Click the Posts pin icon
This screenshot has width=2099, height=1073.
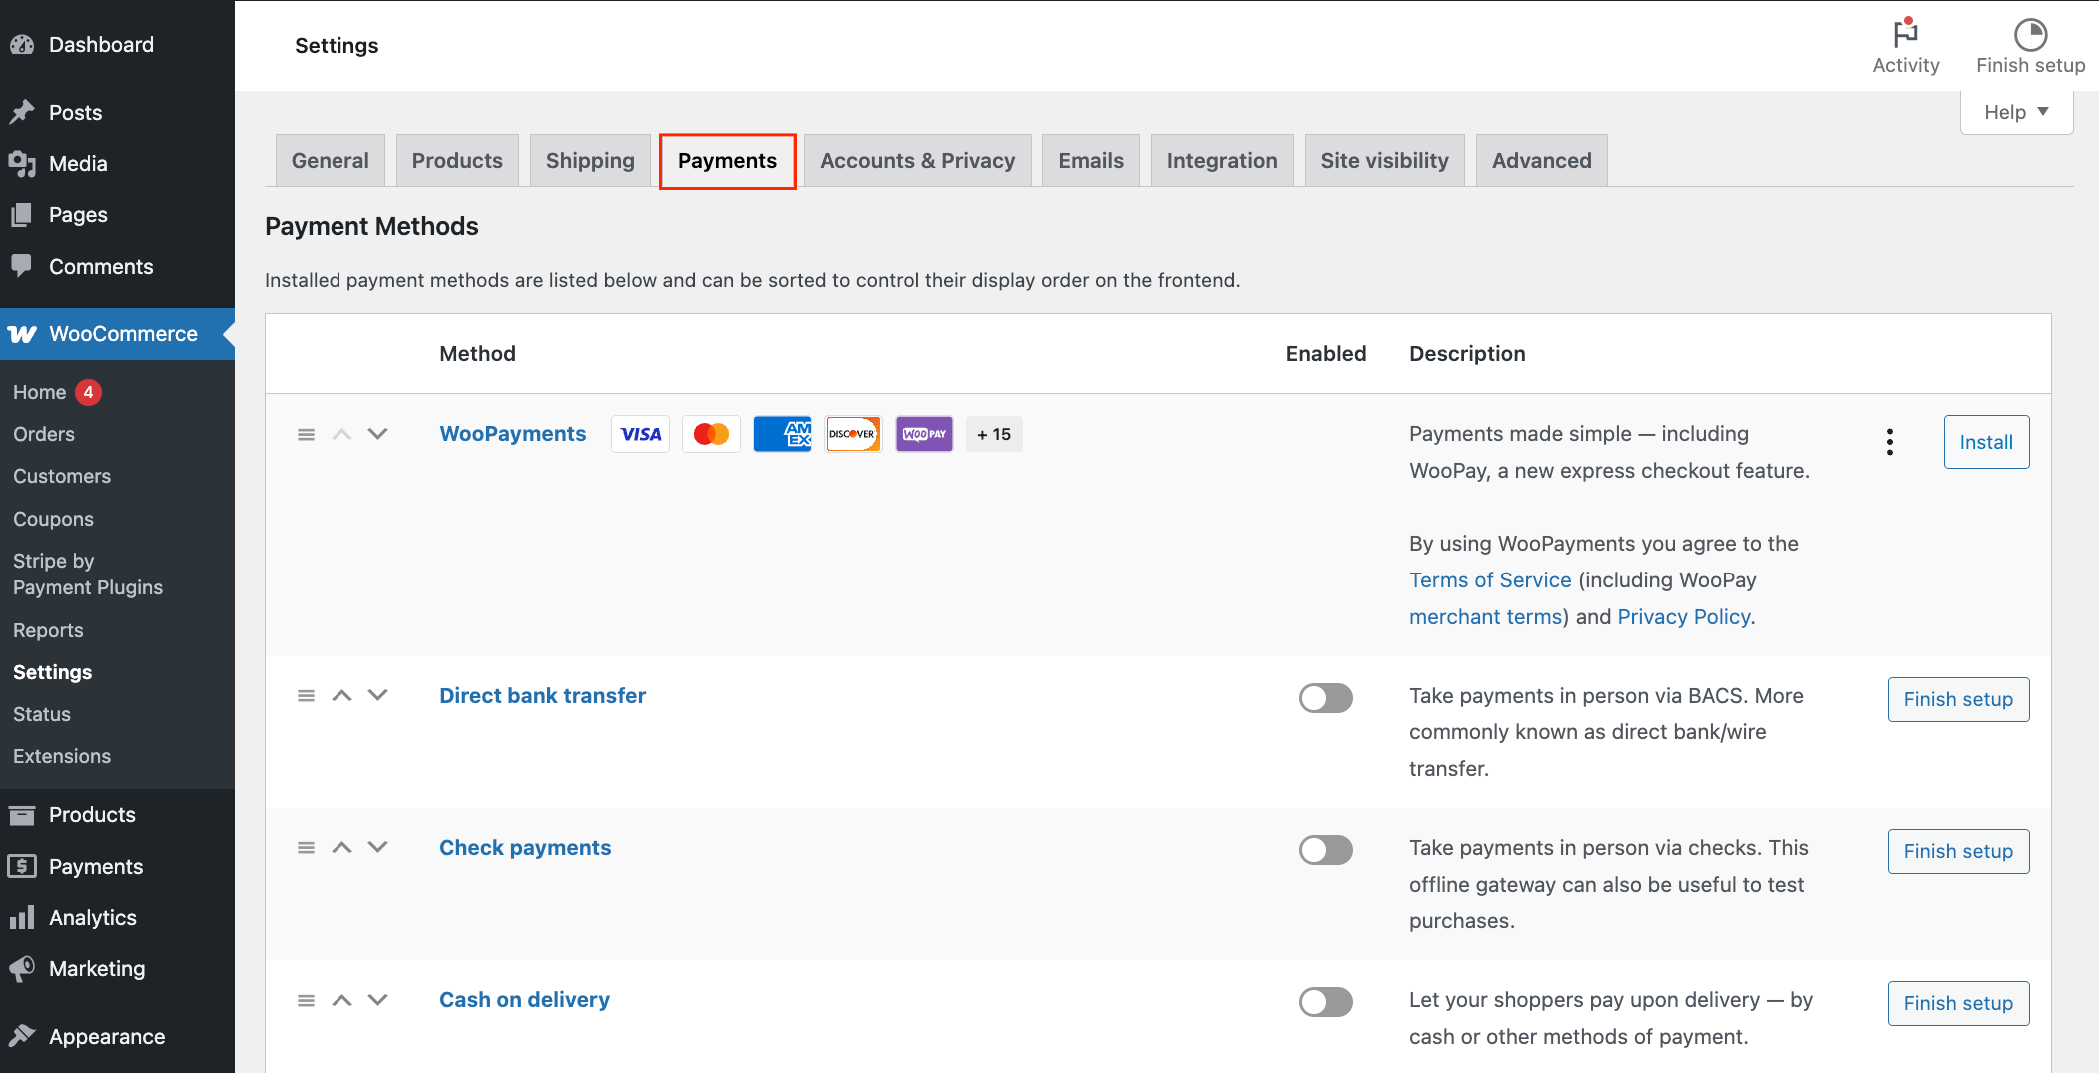22,112
